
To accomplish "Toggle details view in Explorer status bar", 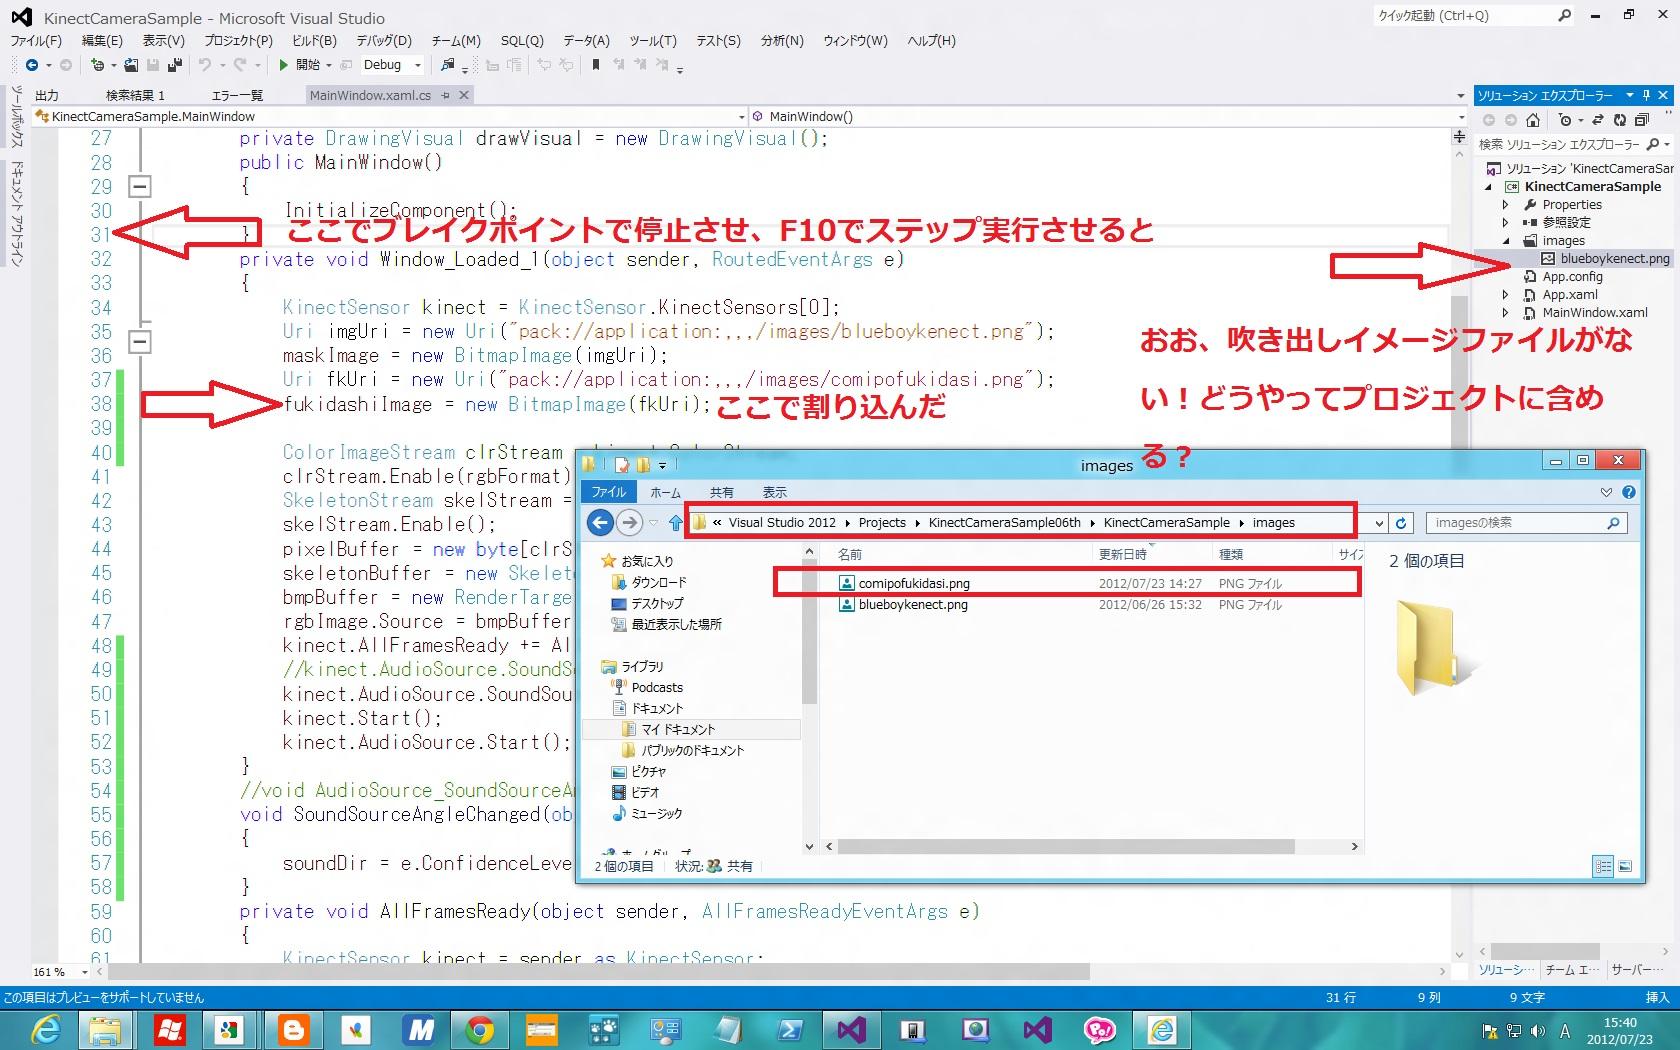I will point(1603,867).
